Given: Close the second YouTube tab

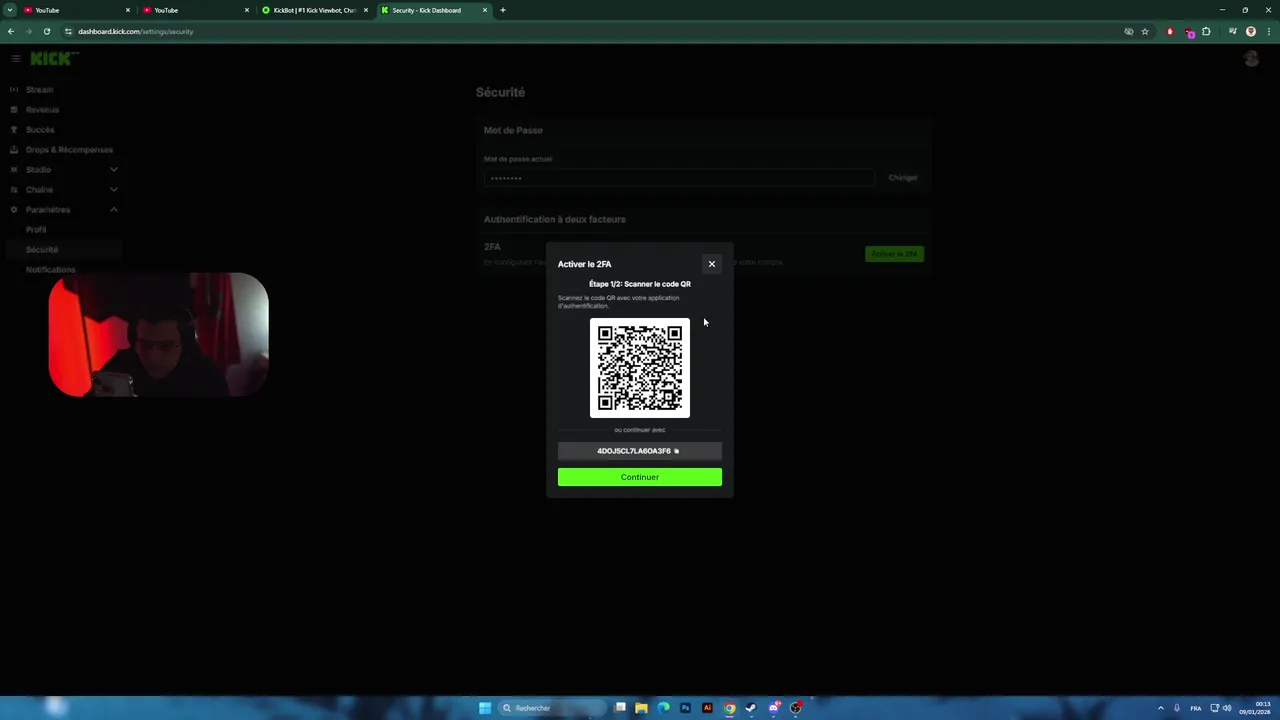Looking at the screenshot, I should [247, 10].
